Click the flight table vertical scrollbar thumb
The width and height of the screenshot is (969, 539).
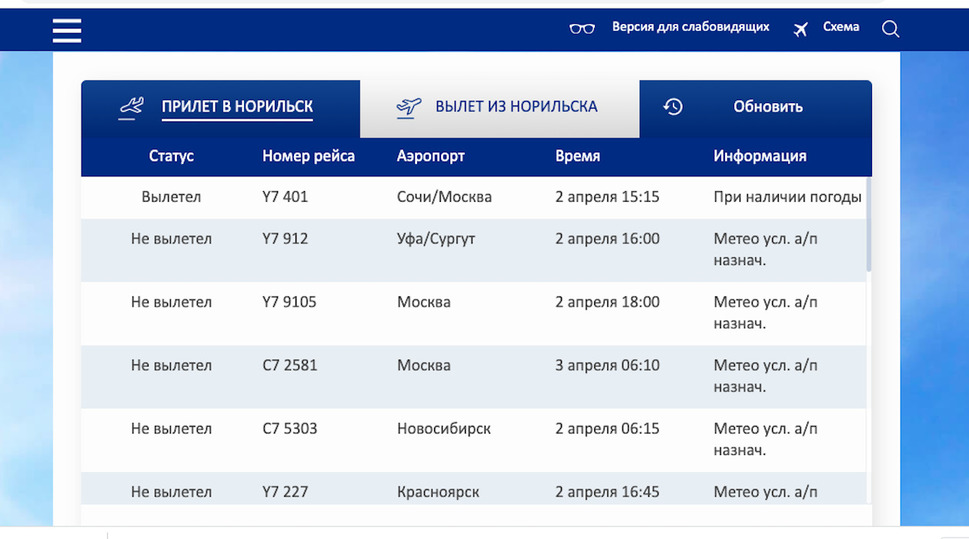click(x=869, y=225)
